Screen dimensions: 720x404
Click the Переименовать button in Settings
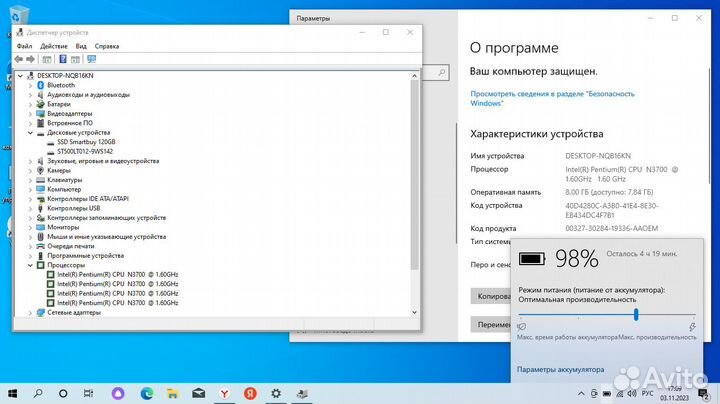click(490, 325)
